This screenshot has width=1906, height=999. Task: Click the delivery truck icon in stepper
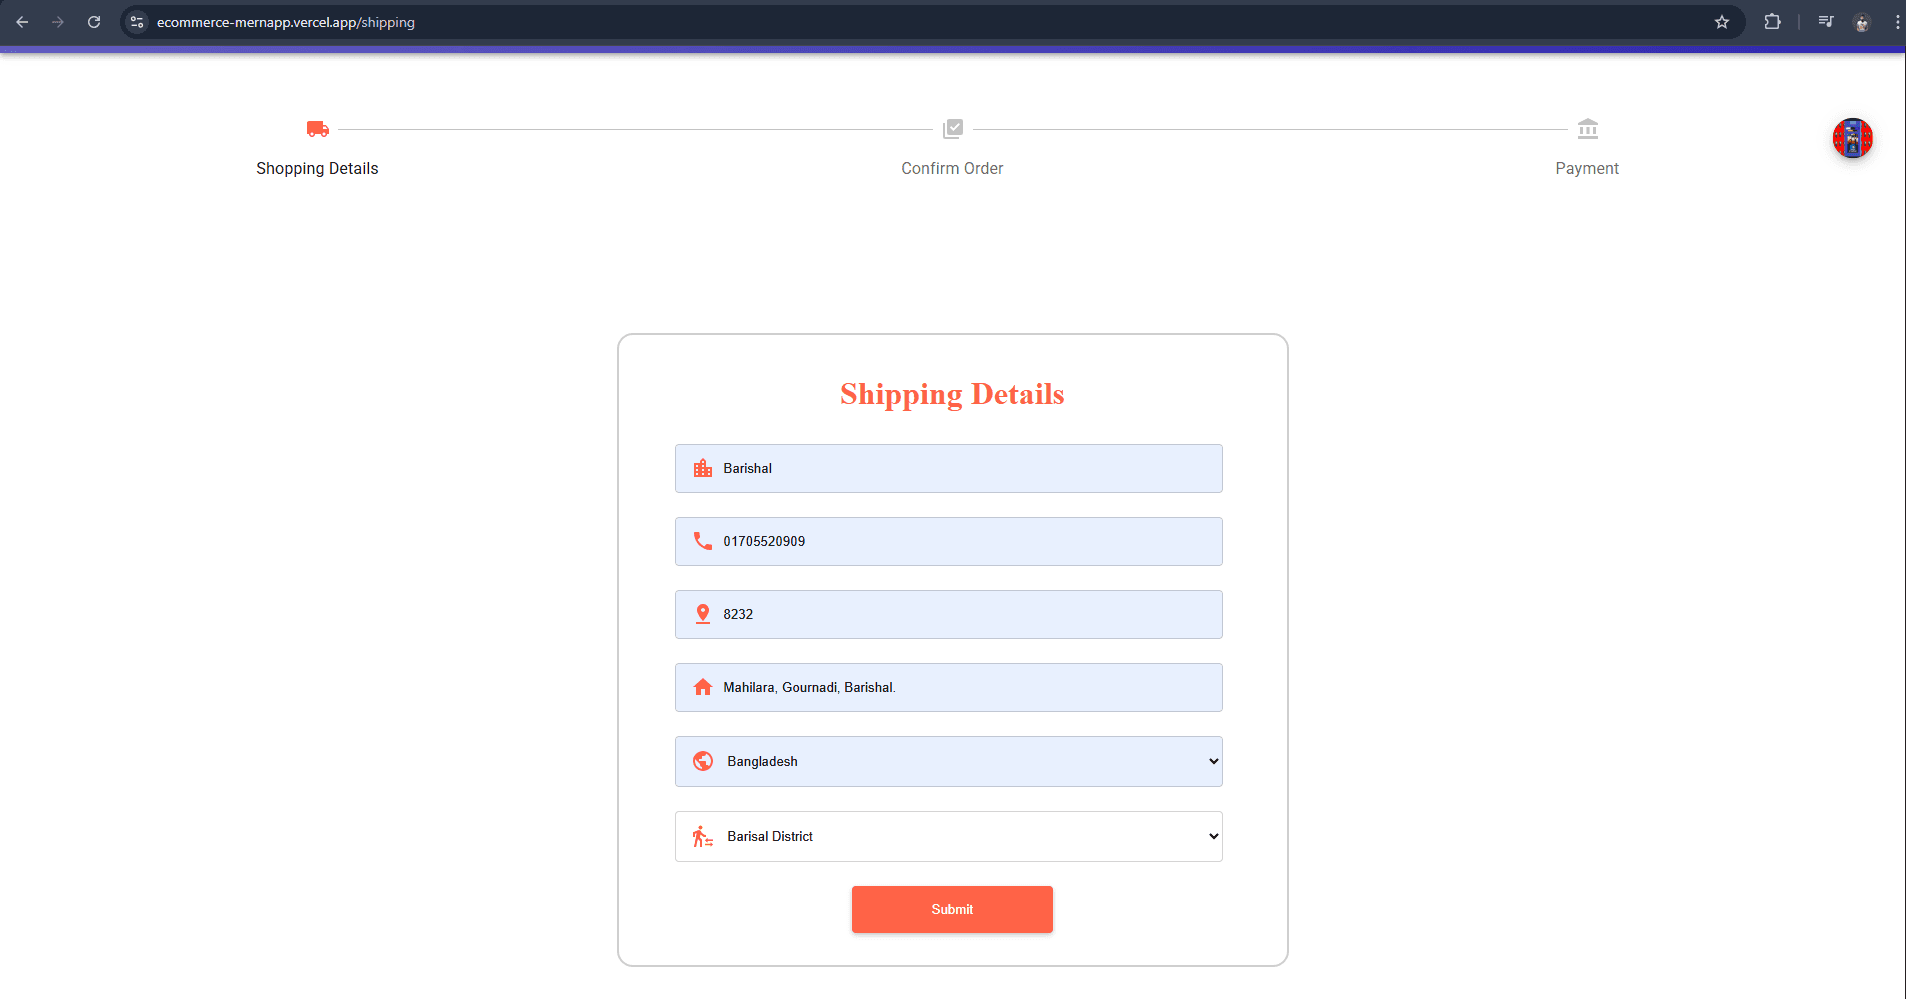pos(317,129)
